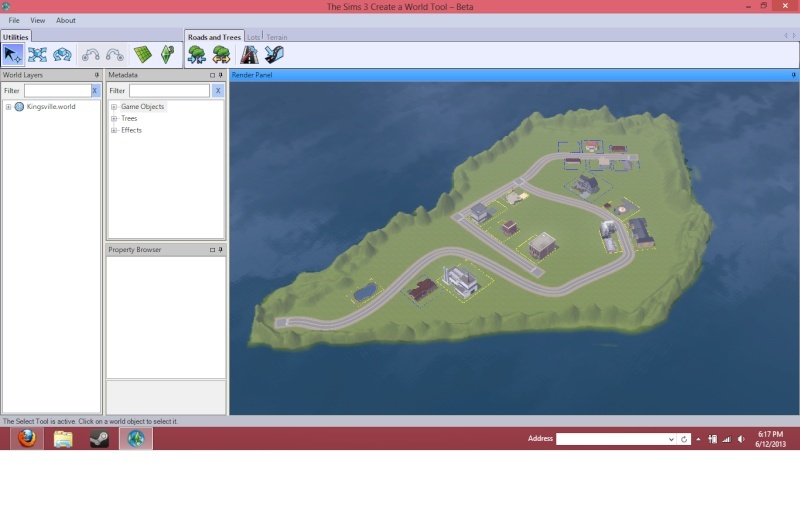800x527 pixels.
Task: Pin the Metadata panel
Action: [x=220, y=75]
